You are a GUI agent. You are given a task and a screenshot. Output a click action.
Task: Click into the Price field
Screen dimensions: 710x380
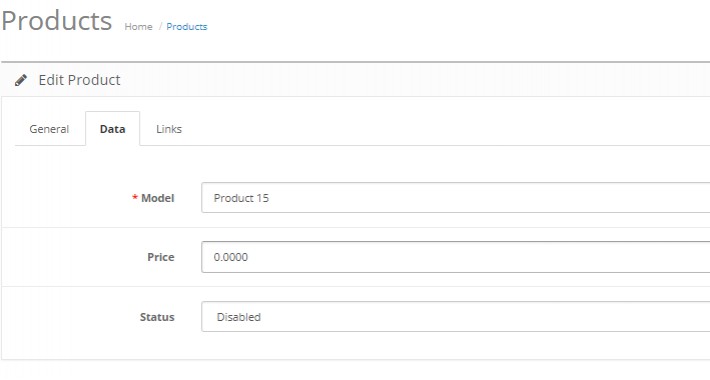pos(456,257)
